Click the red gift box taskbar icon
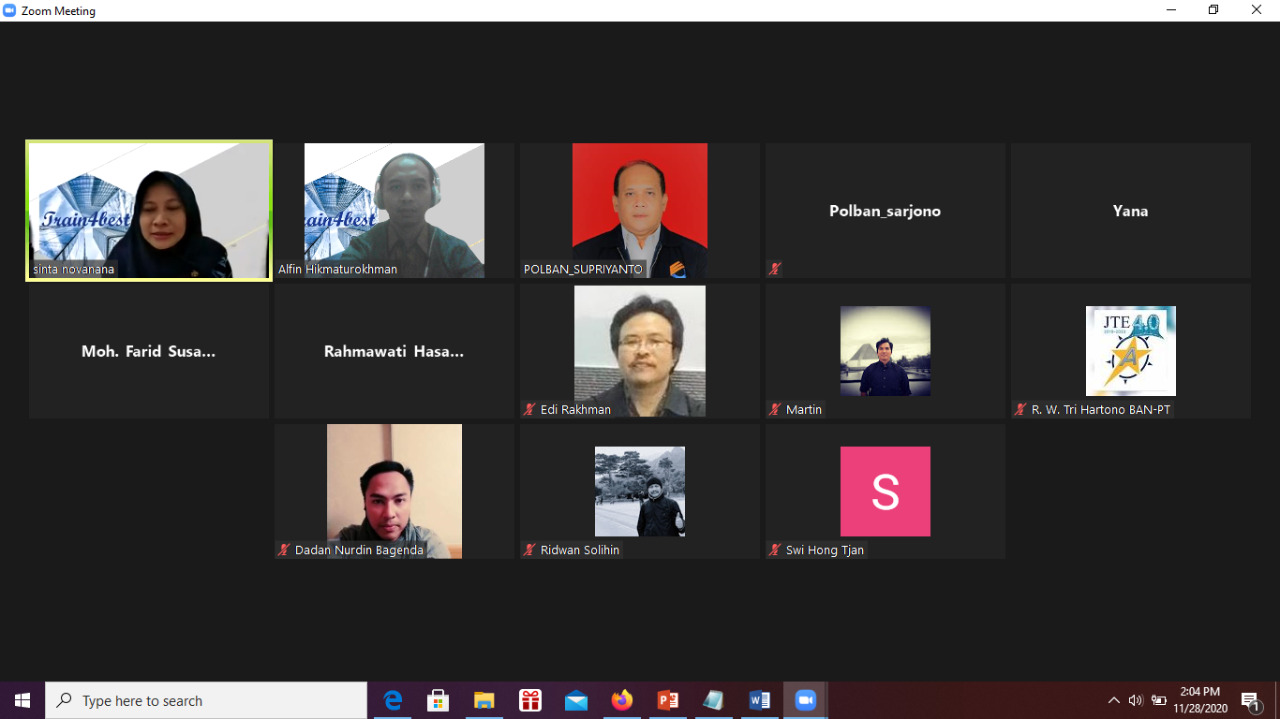The image size is (1280, 719). point(530,700)
